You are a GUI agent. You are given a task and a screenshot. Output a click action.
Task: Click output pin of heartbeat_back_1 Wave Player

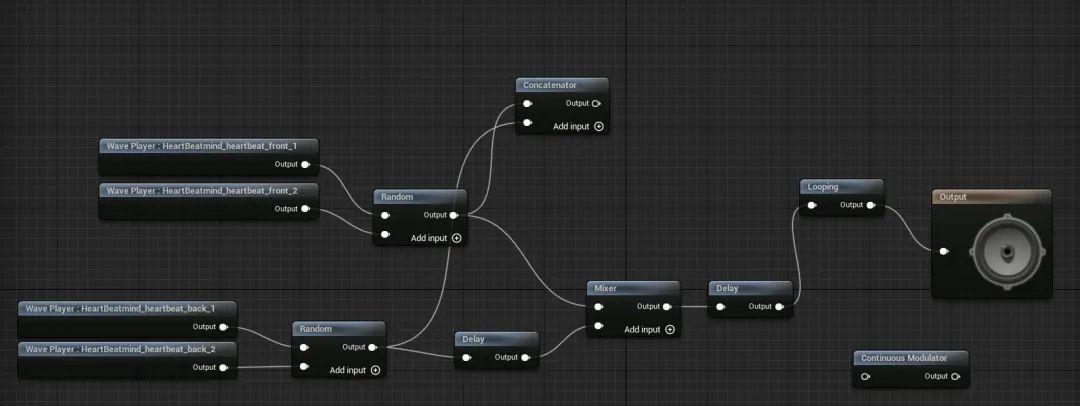tap(224, 327)
